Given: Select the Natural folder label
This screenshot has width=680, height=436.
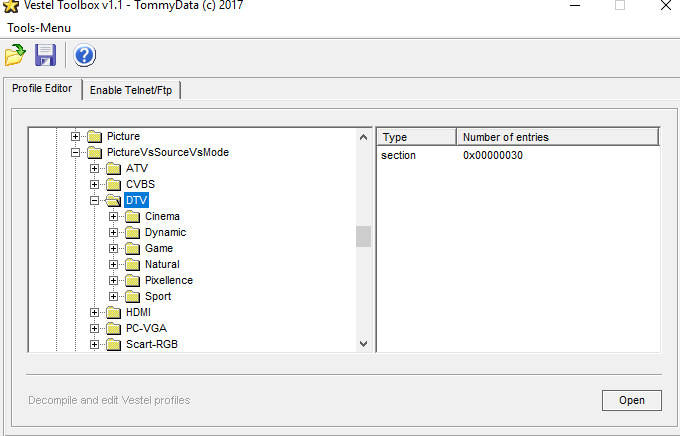Looking at the screenshot, I should click(162, 265).
